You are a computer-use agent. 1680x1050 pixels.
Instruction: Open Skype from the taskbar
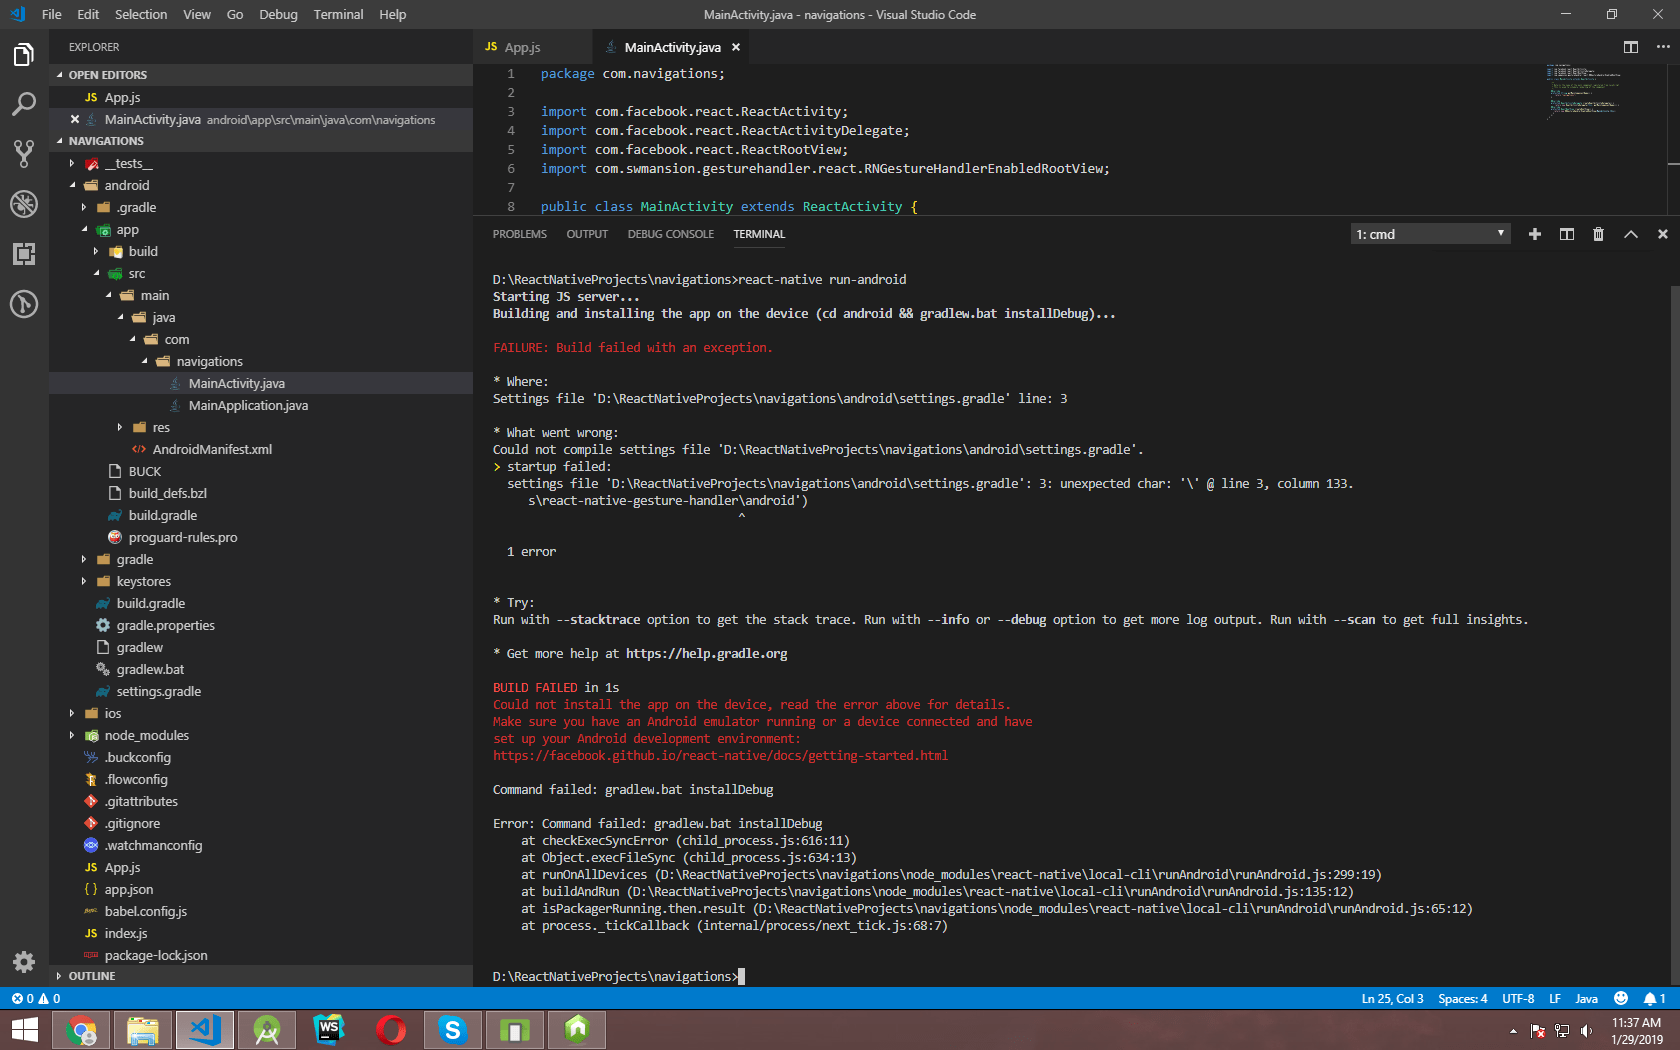pyautogui.click(x=453, y=1030)
